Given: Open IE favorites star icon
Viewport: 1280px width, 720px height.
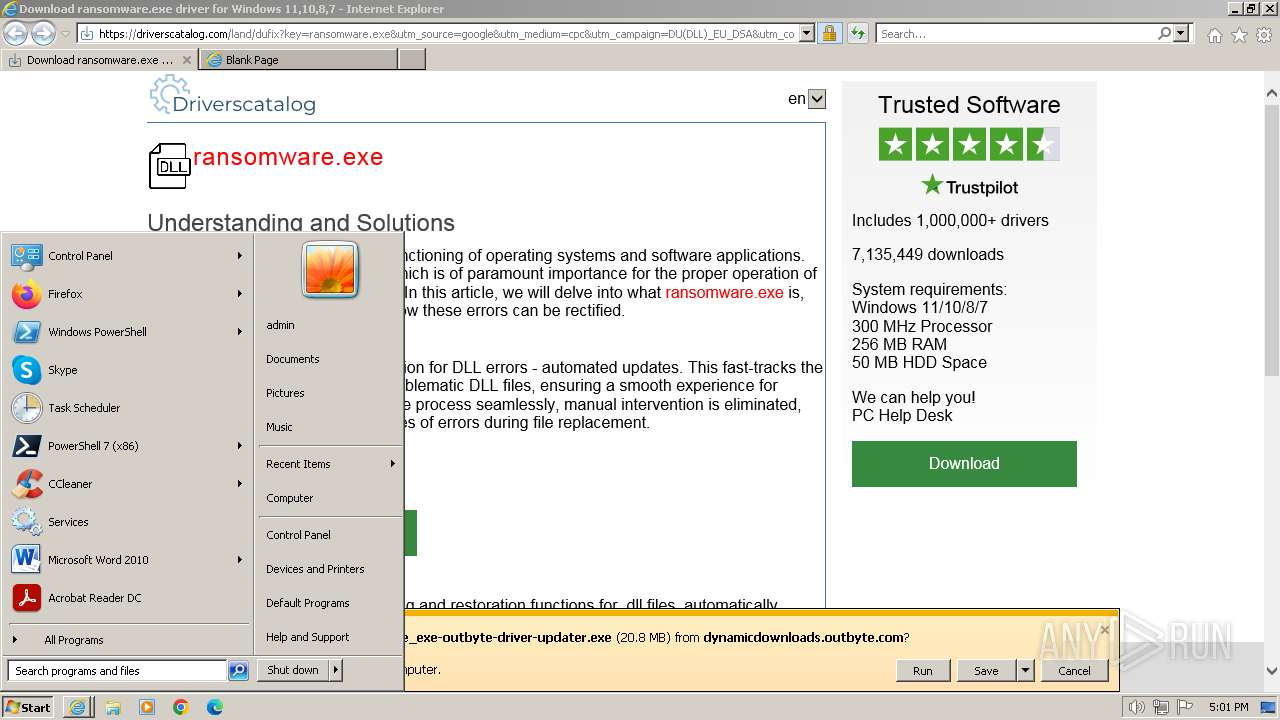Looking at the screenshot, I should tap(1239, 35).
